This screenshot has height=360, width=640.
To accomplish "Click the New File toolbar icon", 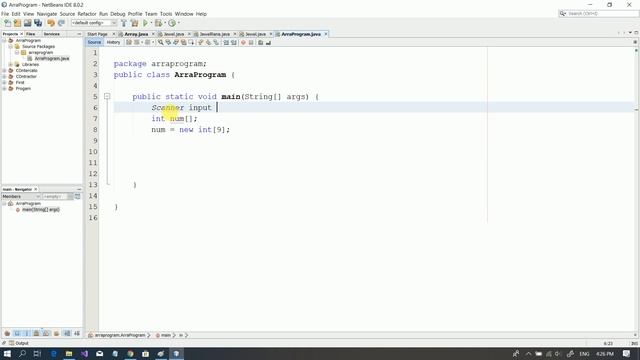I will pos(7,23).
